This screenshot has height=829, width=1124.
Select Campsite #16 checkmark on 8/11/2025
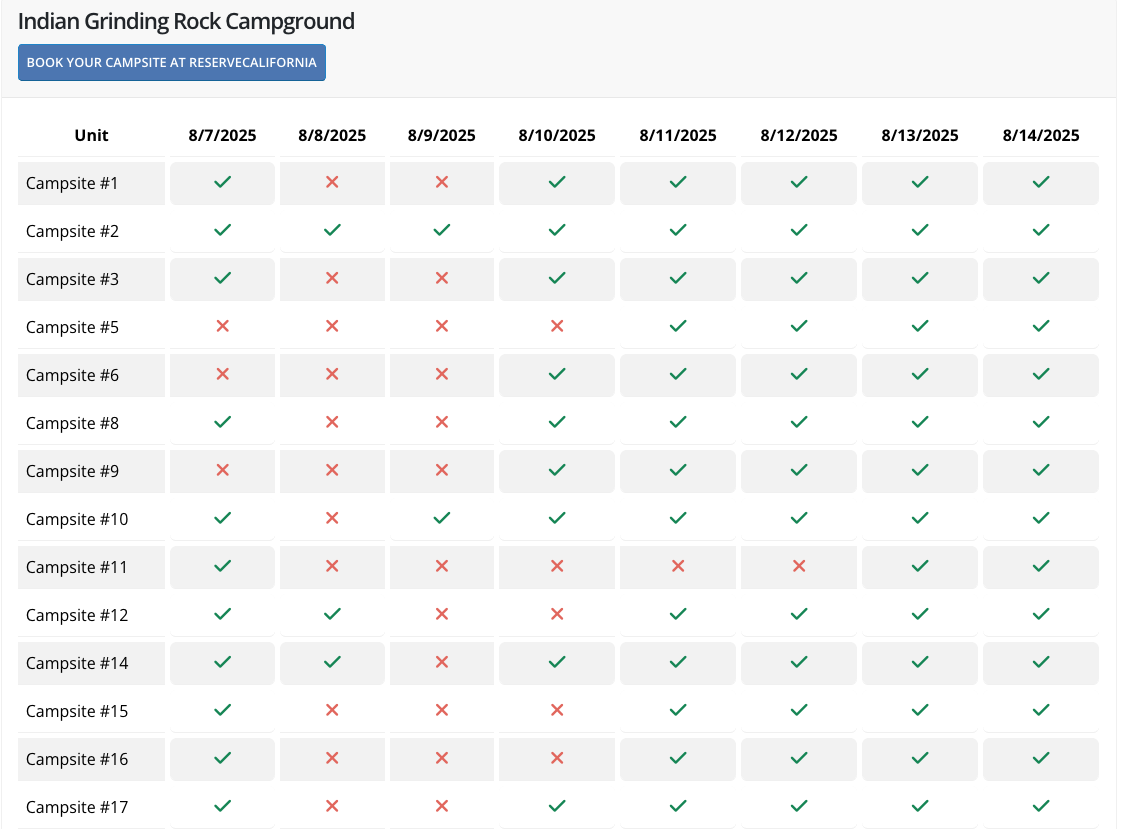(x=678, y=758)
